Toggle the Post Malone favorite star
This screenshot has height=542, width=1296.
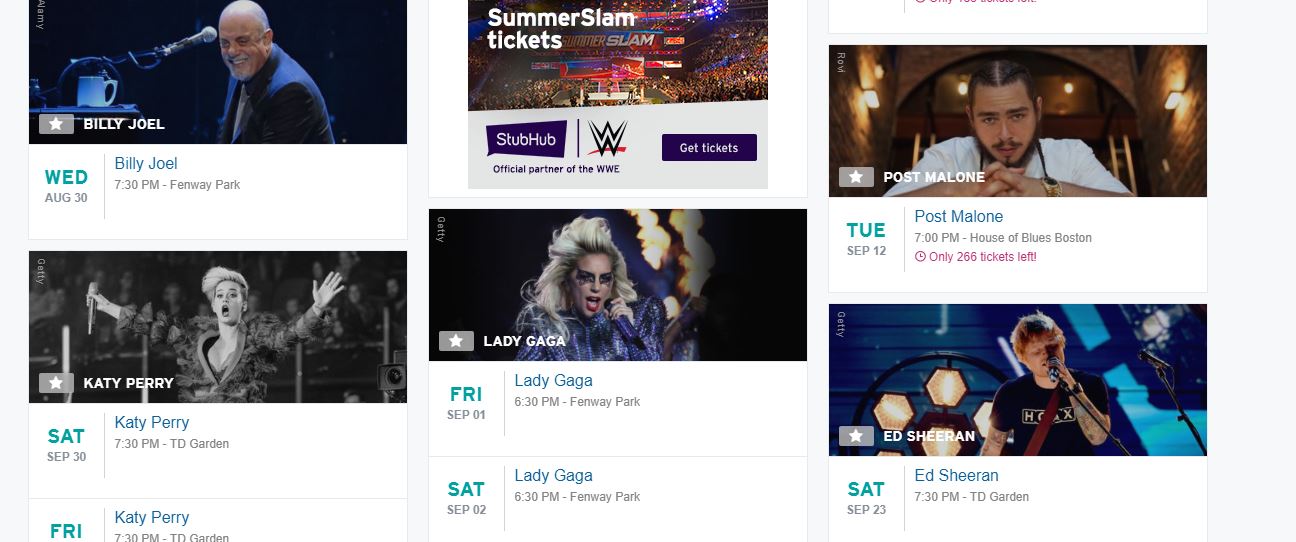[x=856, y=177]
